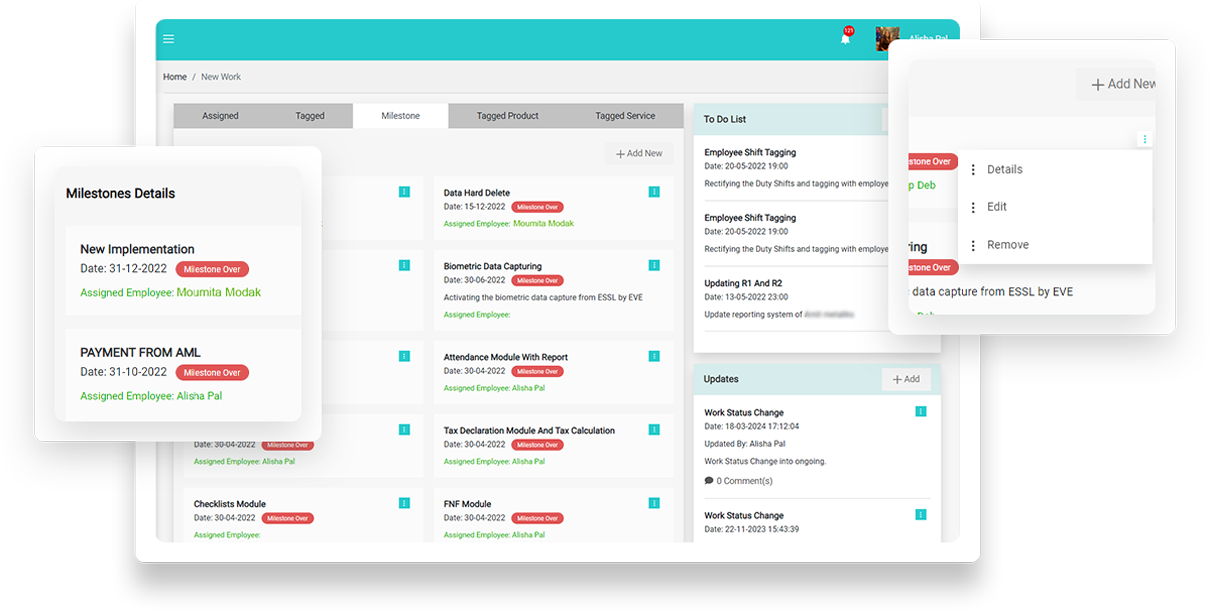Select Details from the popup menu
1210x611 pixels.
click(x=1004, y=170)
